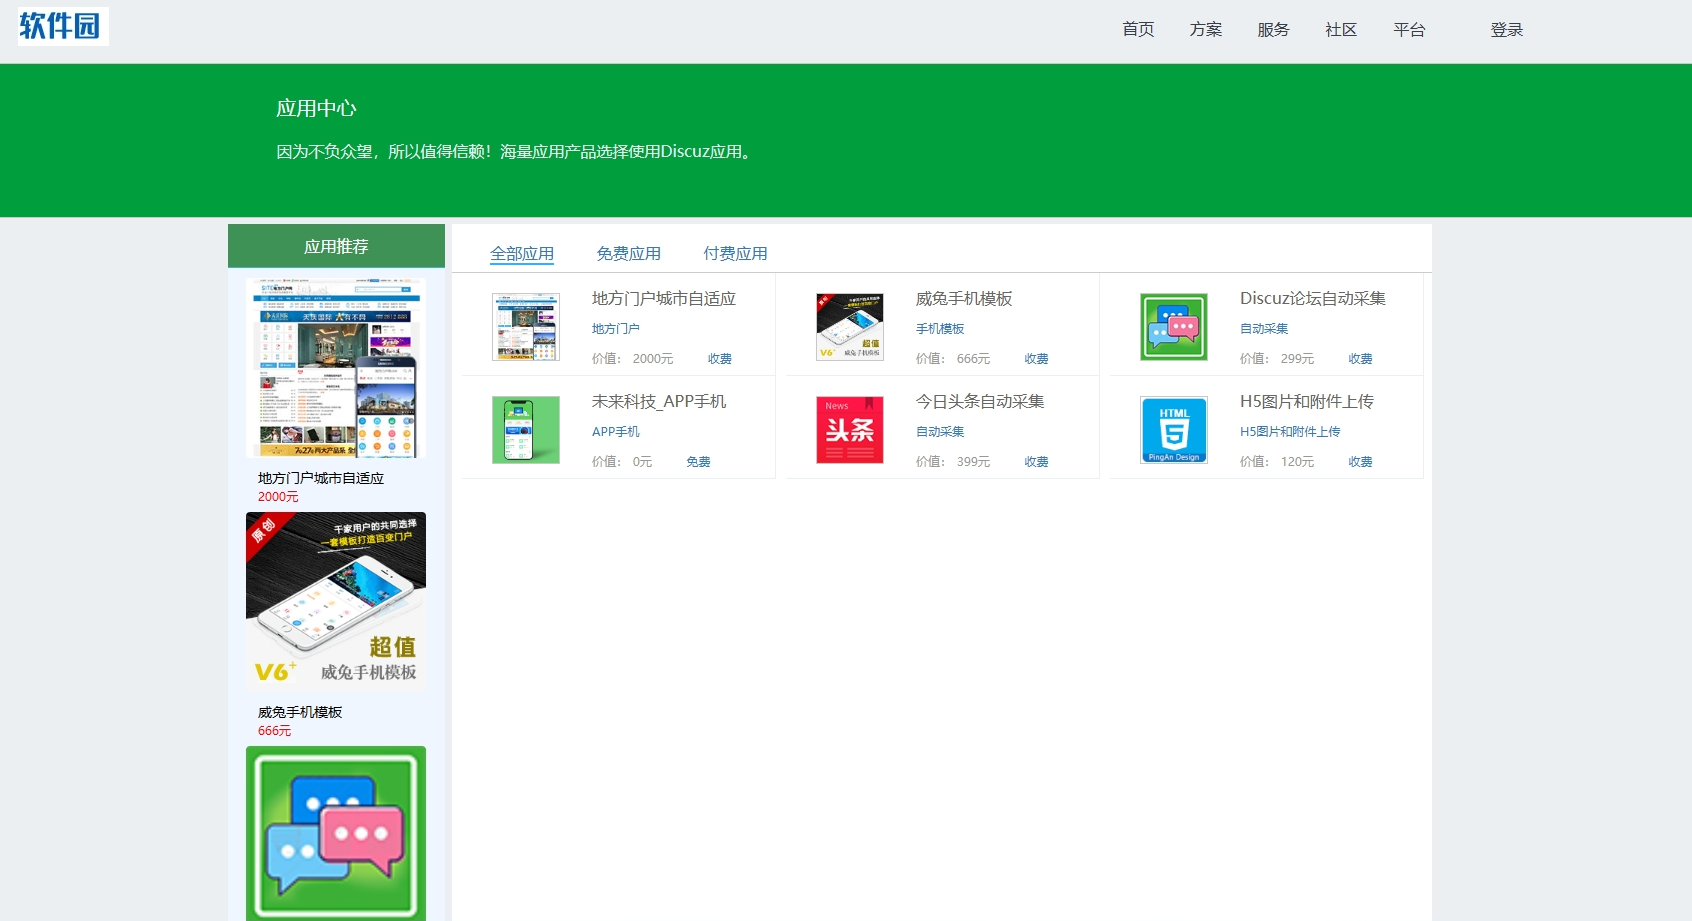Image resolution: width=1692 pixels, height=921 pixels.
Task: Click the green chat-bubble Discuz采集 icon in the grid
Action: (x=1173, y=327)
